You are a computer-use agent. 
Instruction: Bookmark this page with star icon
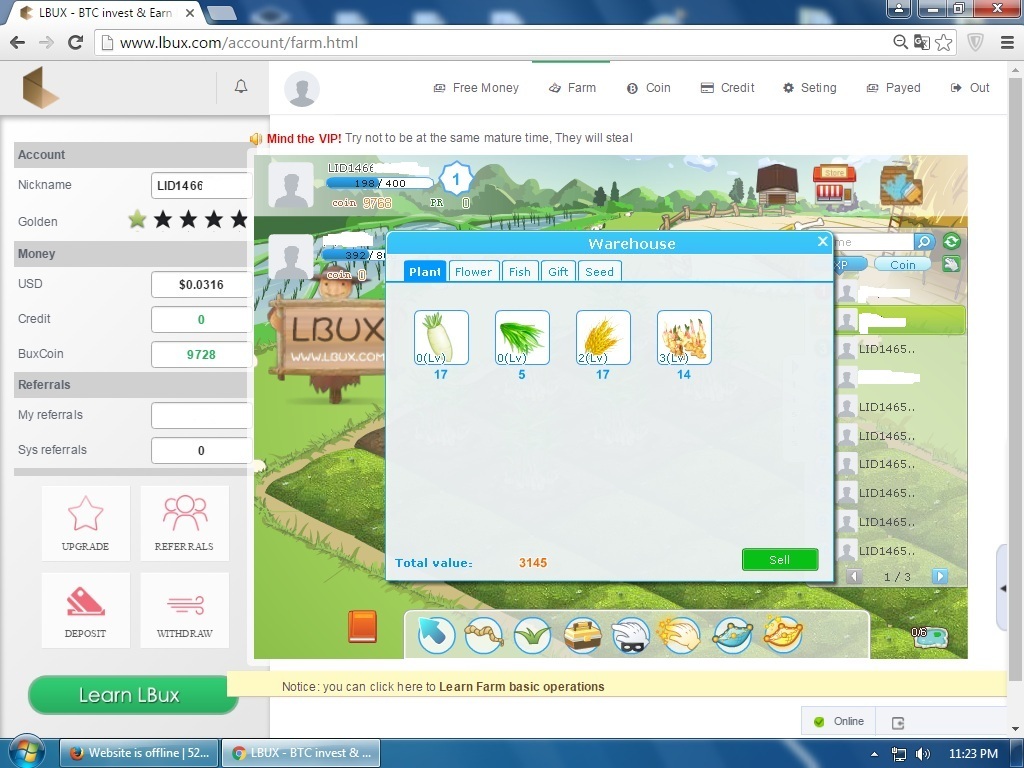point(944,42)
